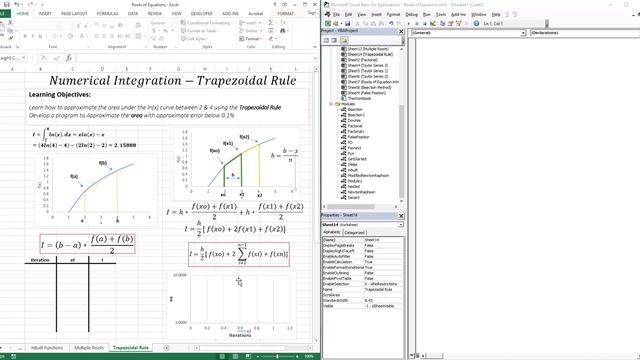Screen dimensions: 640x360
Task: Select the Bisection module in project tree
Action: tap(355, 109)
